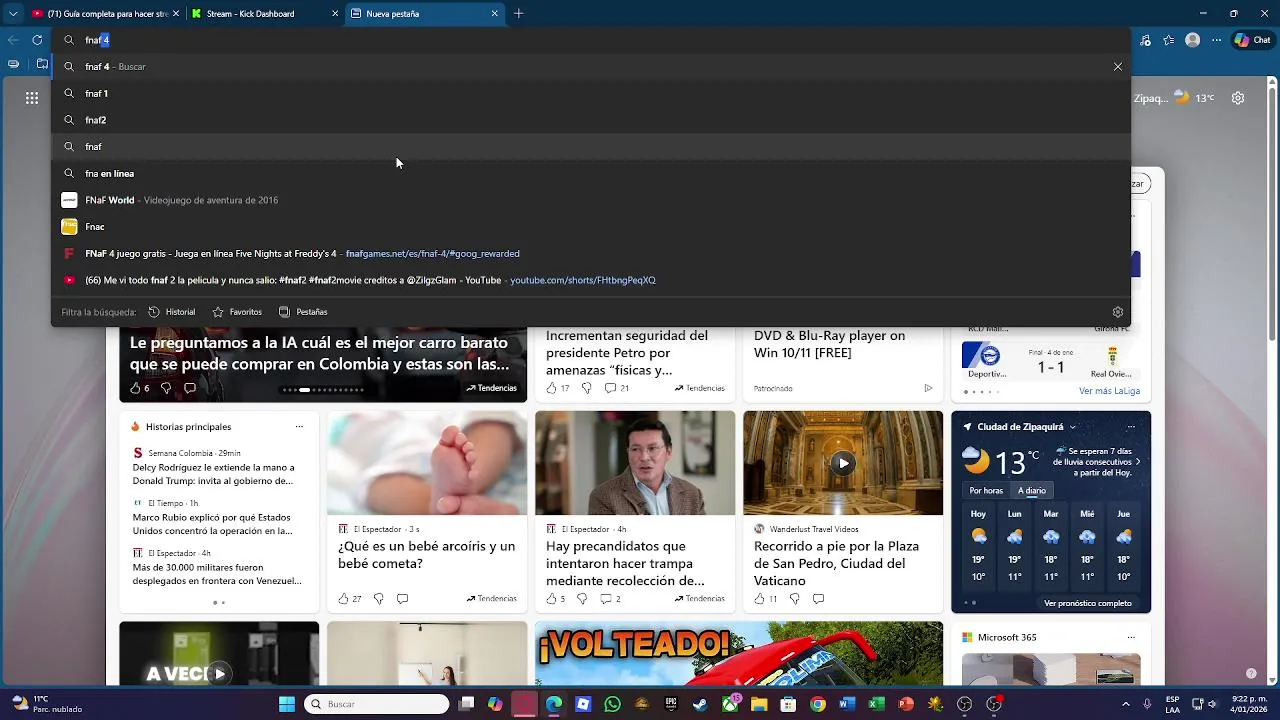Open weather card more options menu
Screen dimensions: 1280x720
coord(1131,427)
